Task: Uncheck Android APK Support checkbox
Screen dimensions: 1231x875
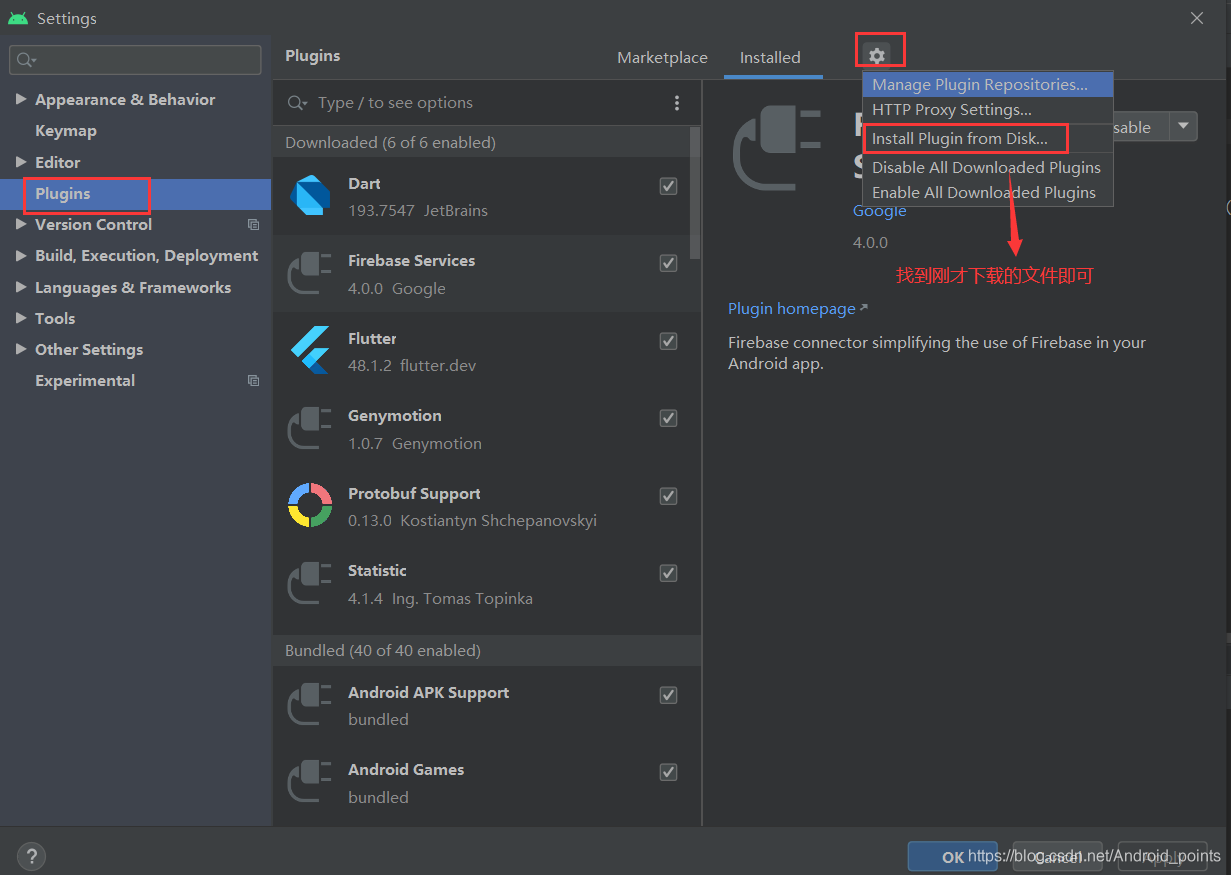Action: coord(668,695)
